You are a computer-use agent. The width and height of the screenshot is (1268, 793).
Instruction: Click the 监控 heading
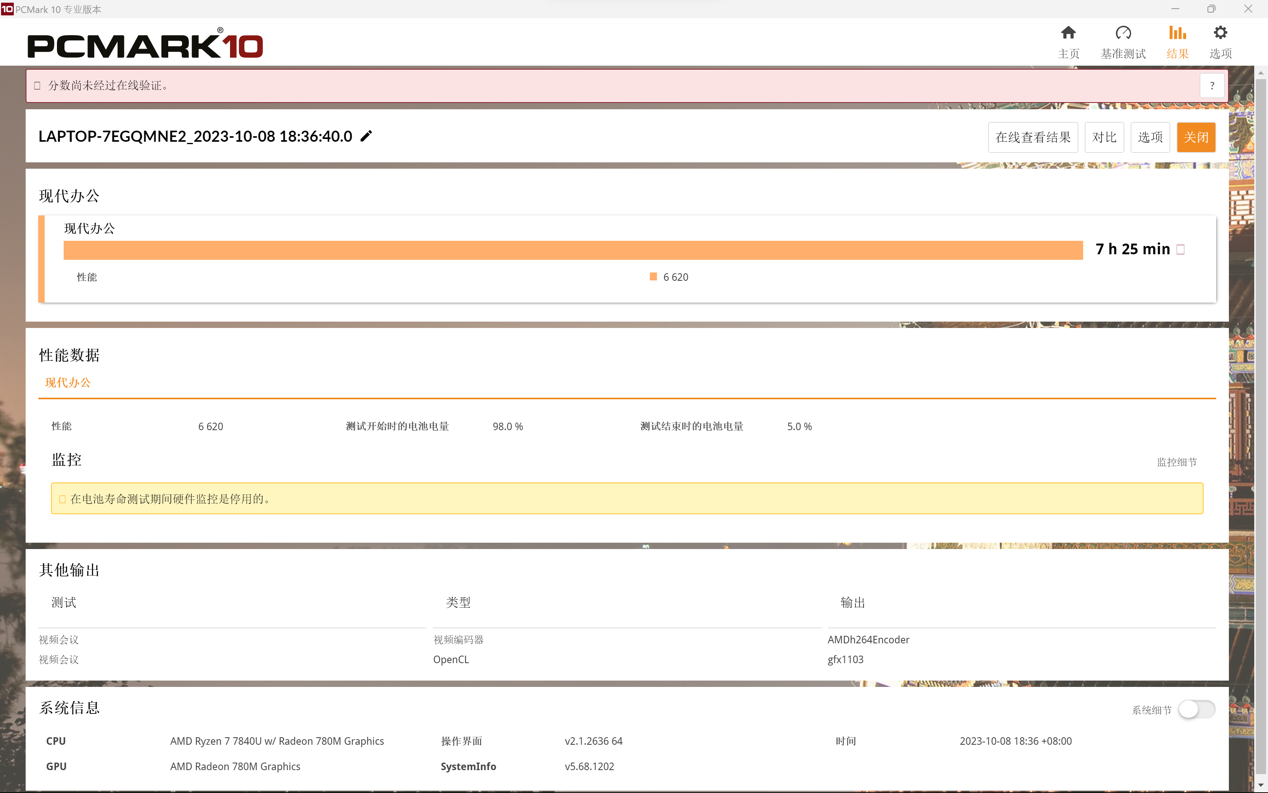66,460
